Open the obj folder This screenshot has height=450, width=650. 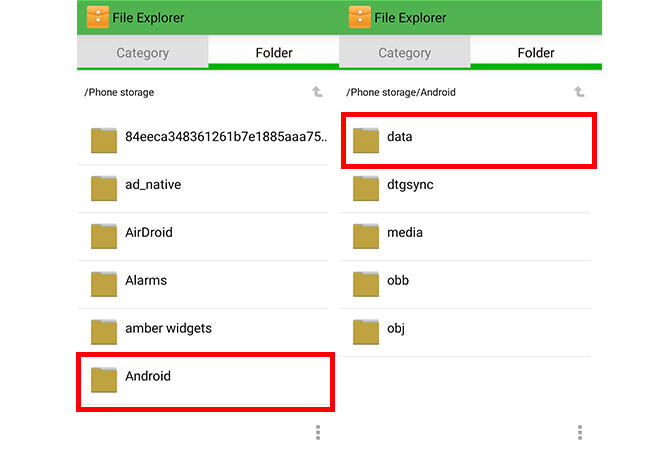(466, 333)
